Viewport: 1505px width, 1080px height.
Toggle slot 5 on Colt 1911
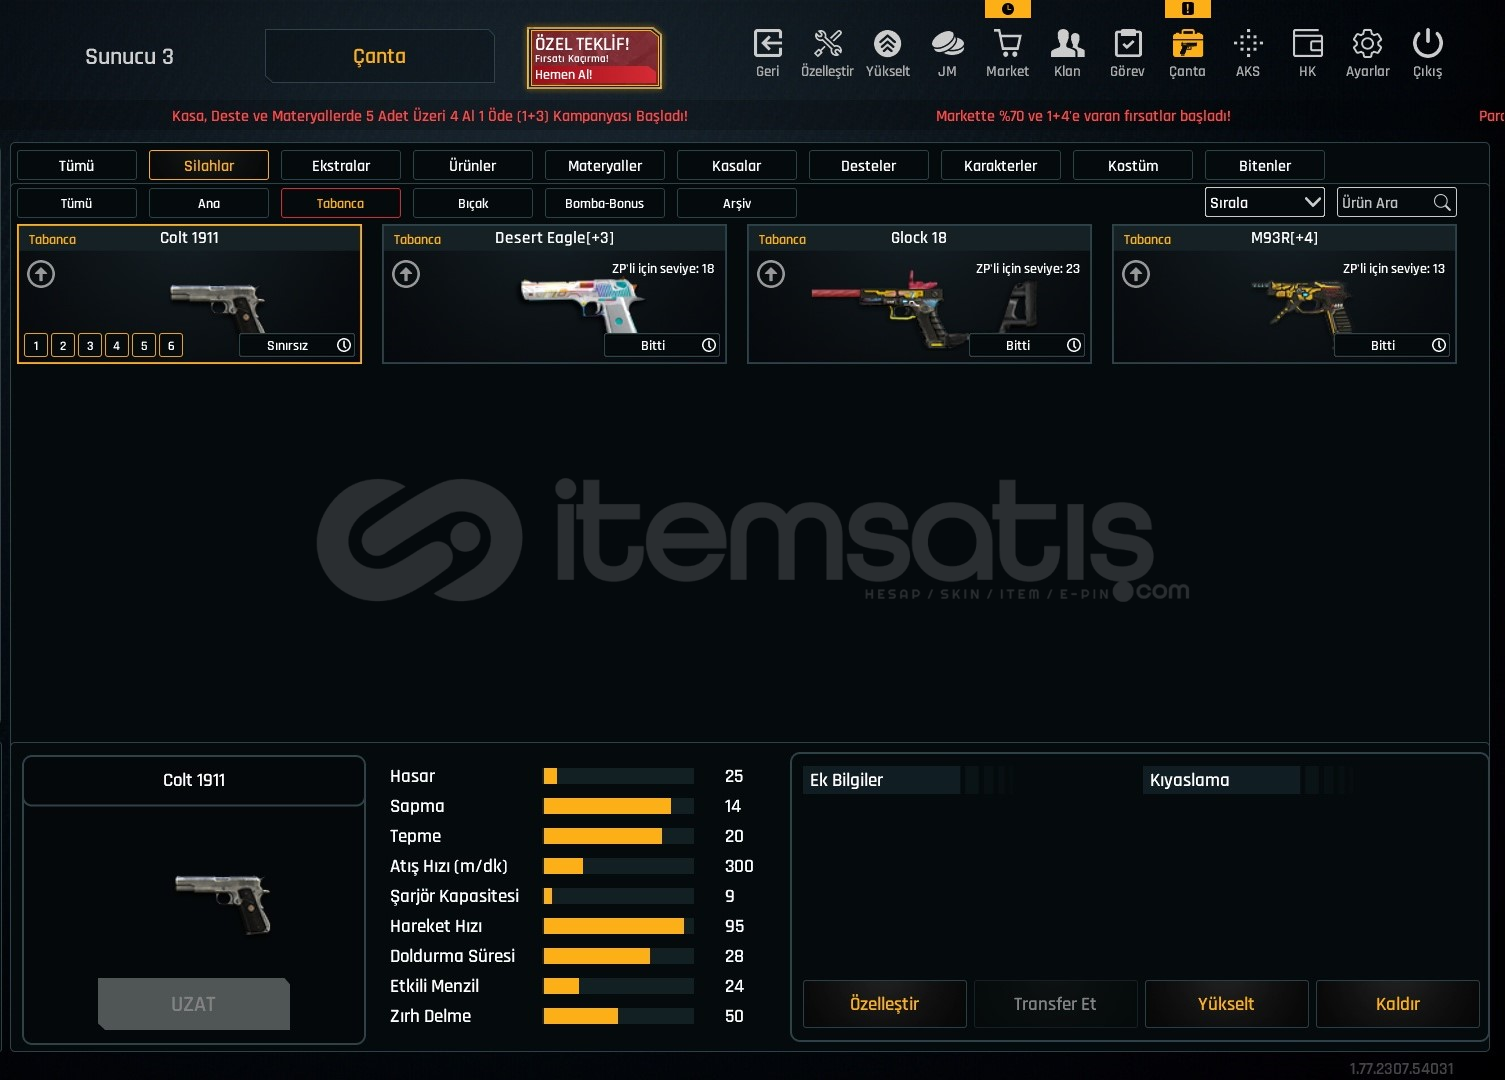click(144, 345)
